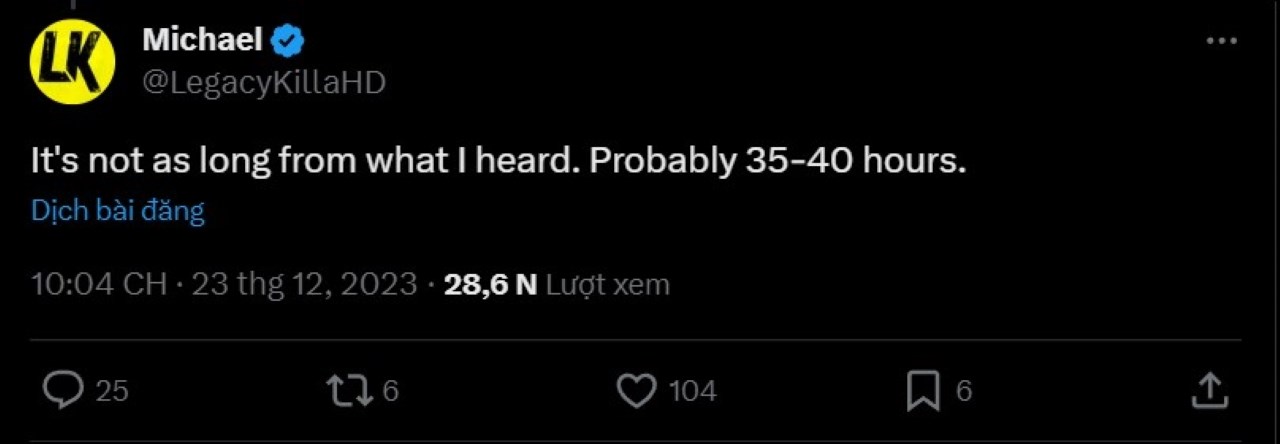Open the three-dot more options menu
Viewport: 1280px width, 444px height.
pyautogui.click(x=1222, y=41)
